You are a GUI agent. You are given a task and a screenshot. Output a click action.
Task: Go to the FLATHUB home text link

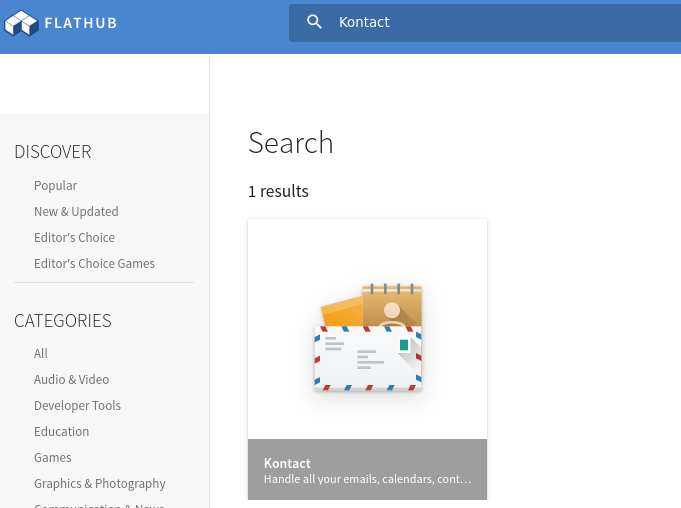point(81,23)
